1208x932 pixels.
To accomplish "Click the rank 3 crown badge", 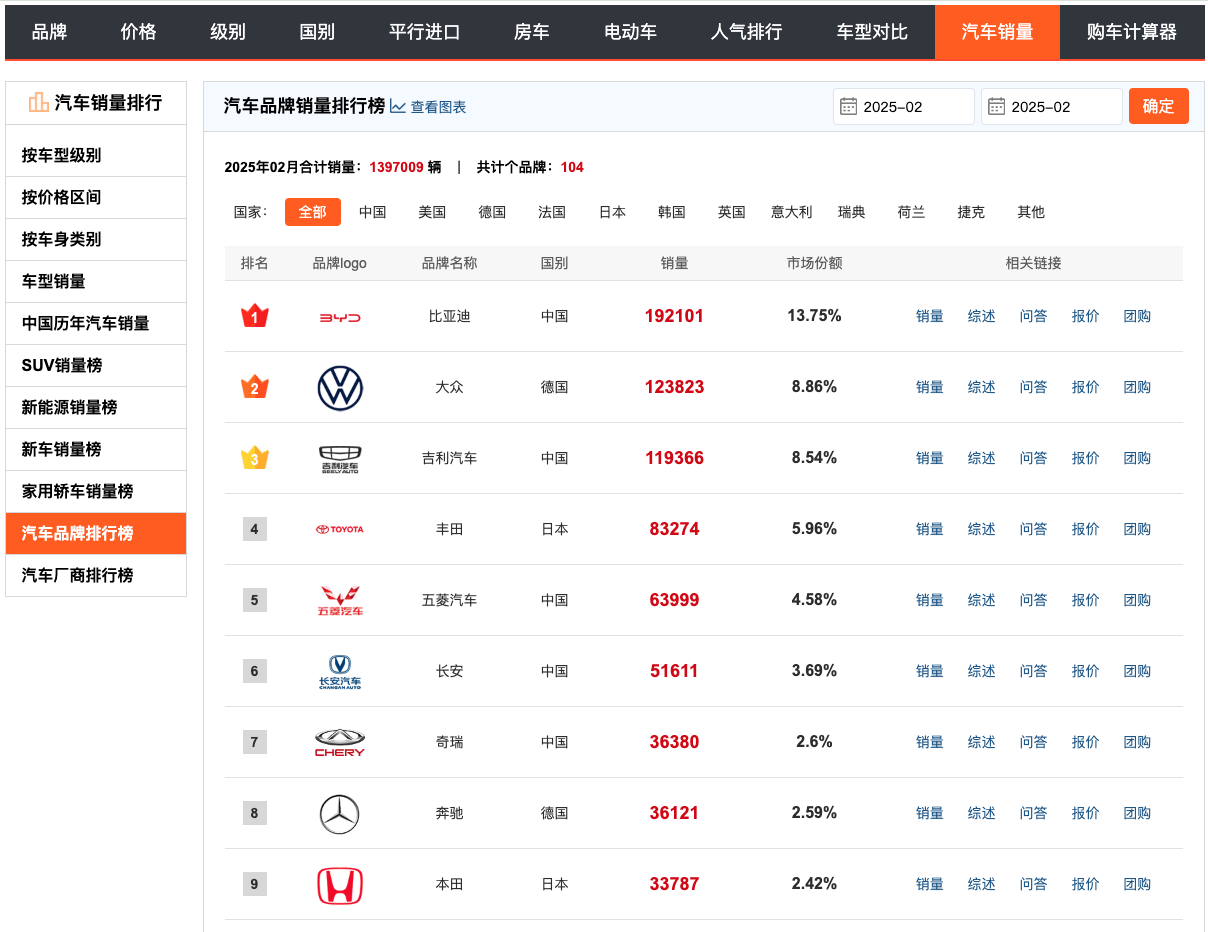I will click(x=255, y=458).
